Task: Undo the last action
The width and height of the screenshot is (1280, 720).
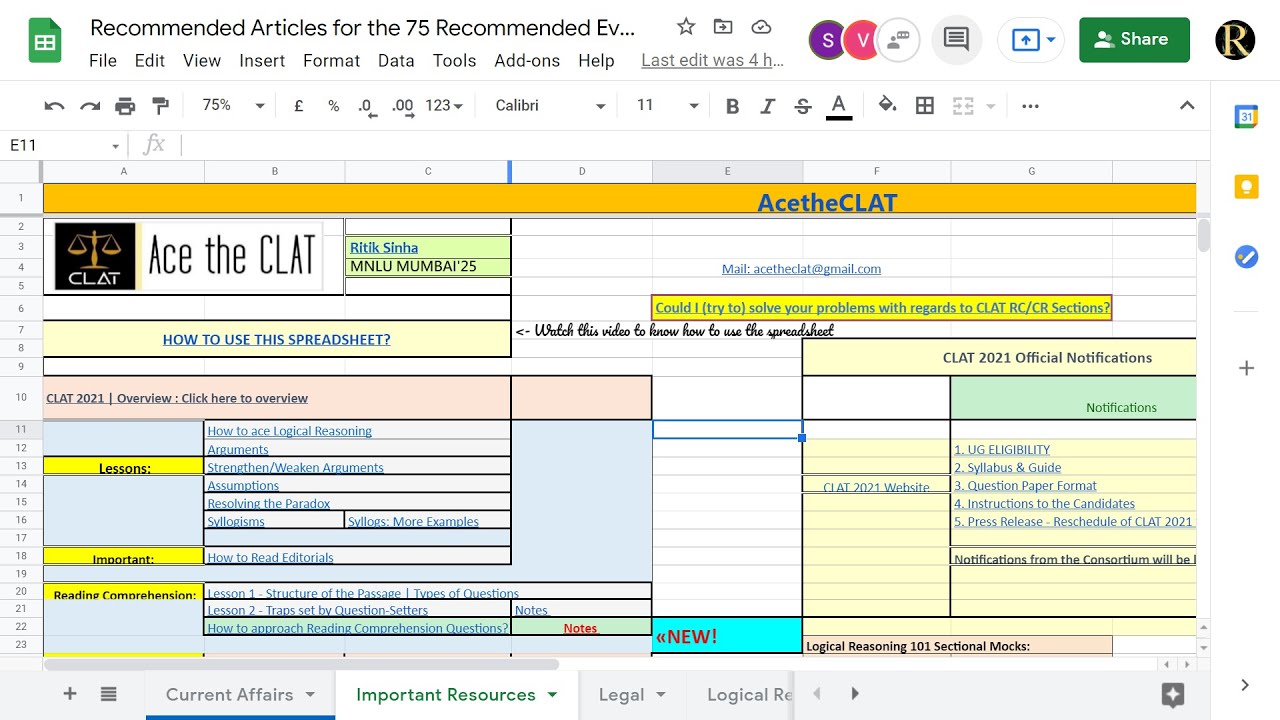Action: [x=55, y=106]
